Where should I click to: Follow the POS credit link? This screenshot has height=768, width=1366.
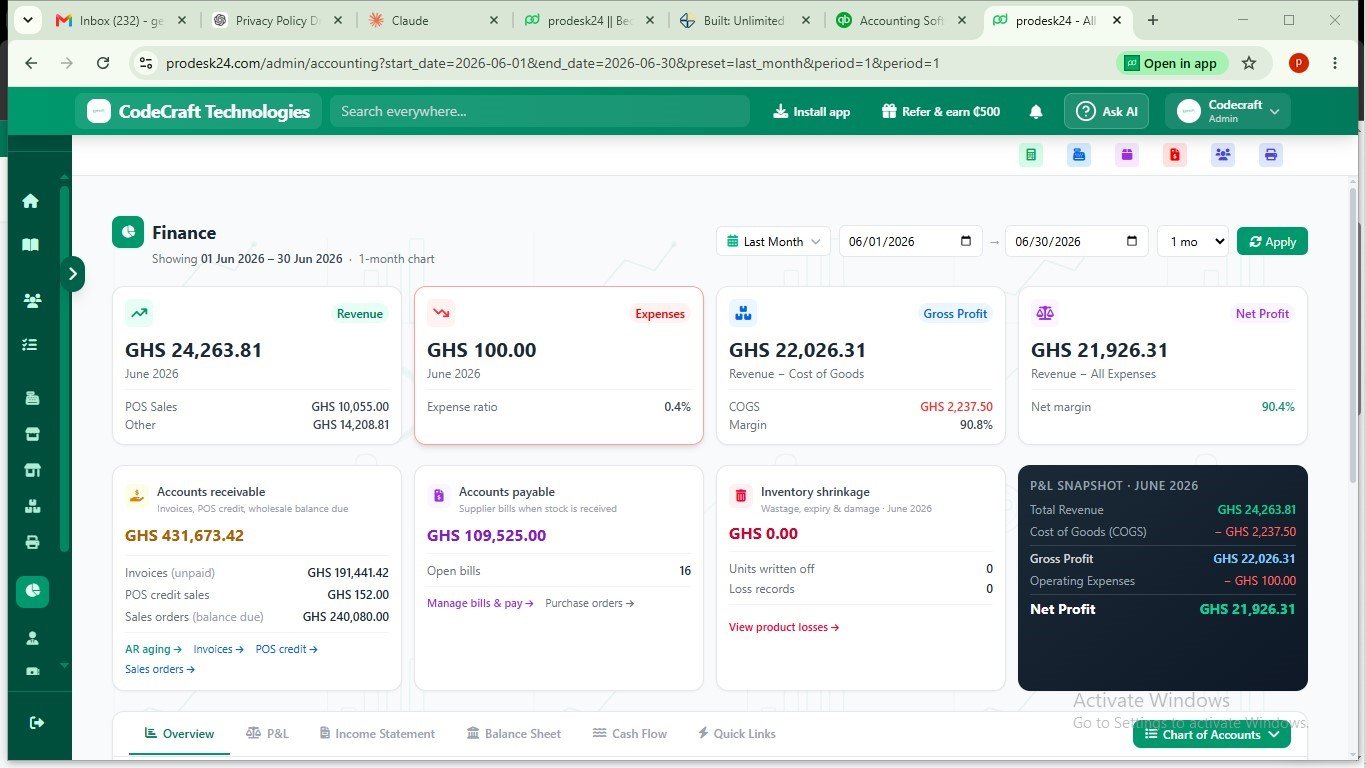point(286,649)
